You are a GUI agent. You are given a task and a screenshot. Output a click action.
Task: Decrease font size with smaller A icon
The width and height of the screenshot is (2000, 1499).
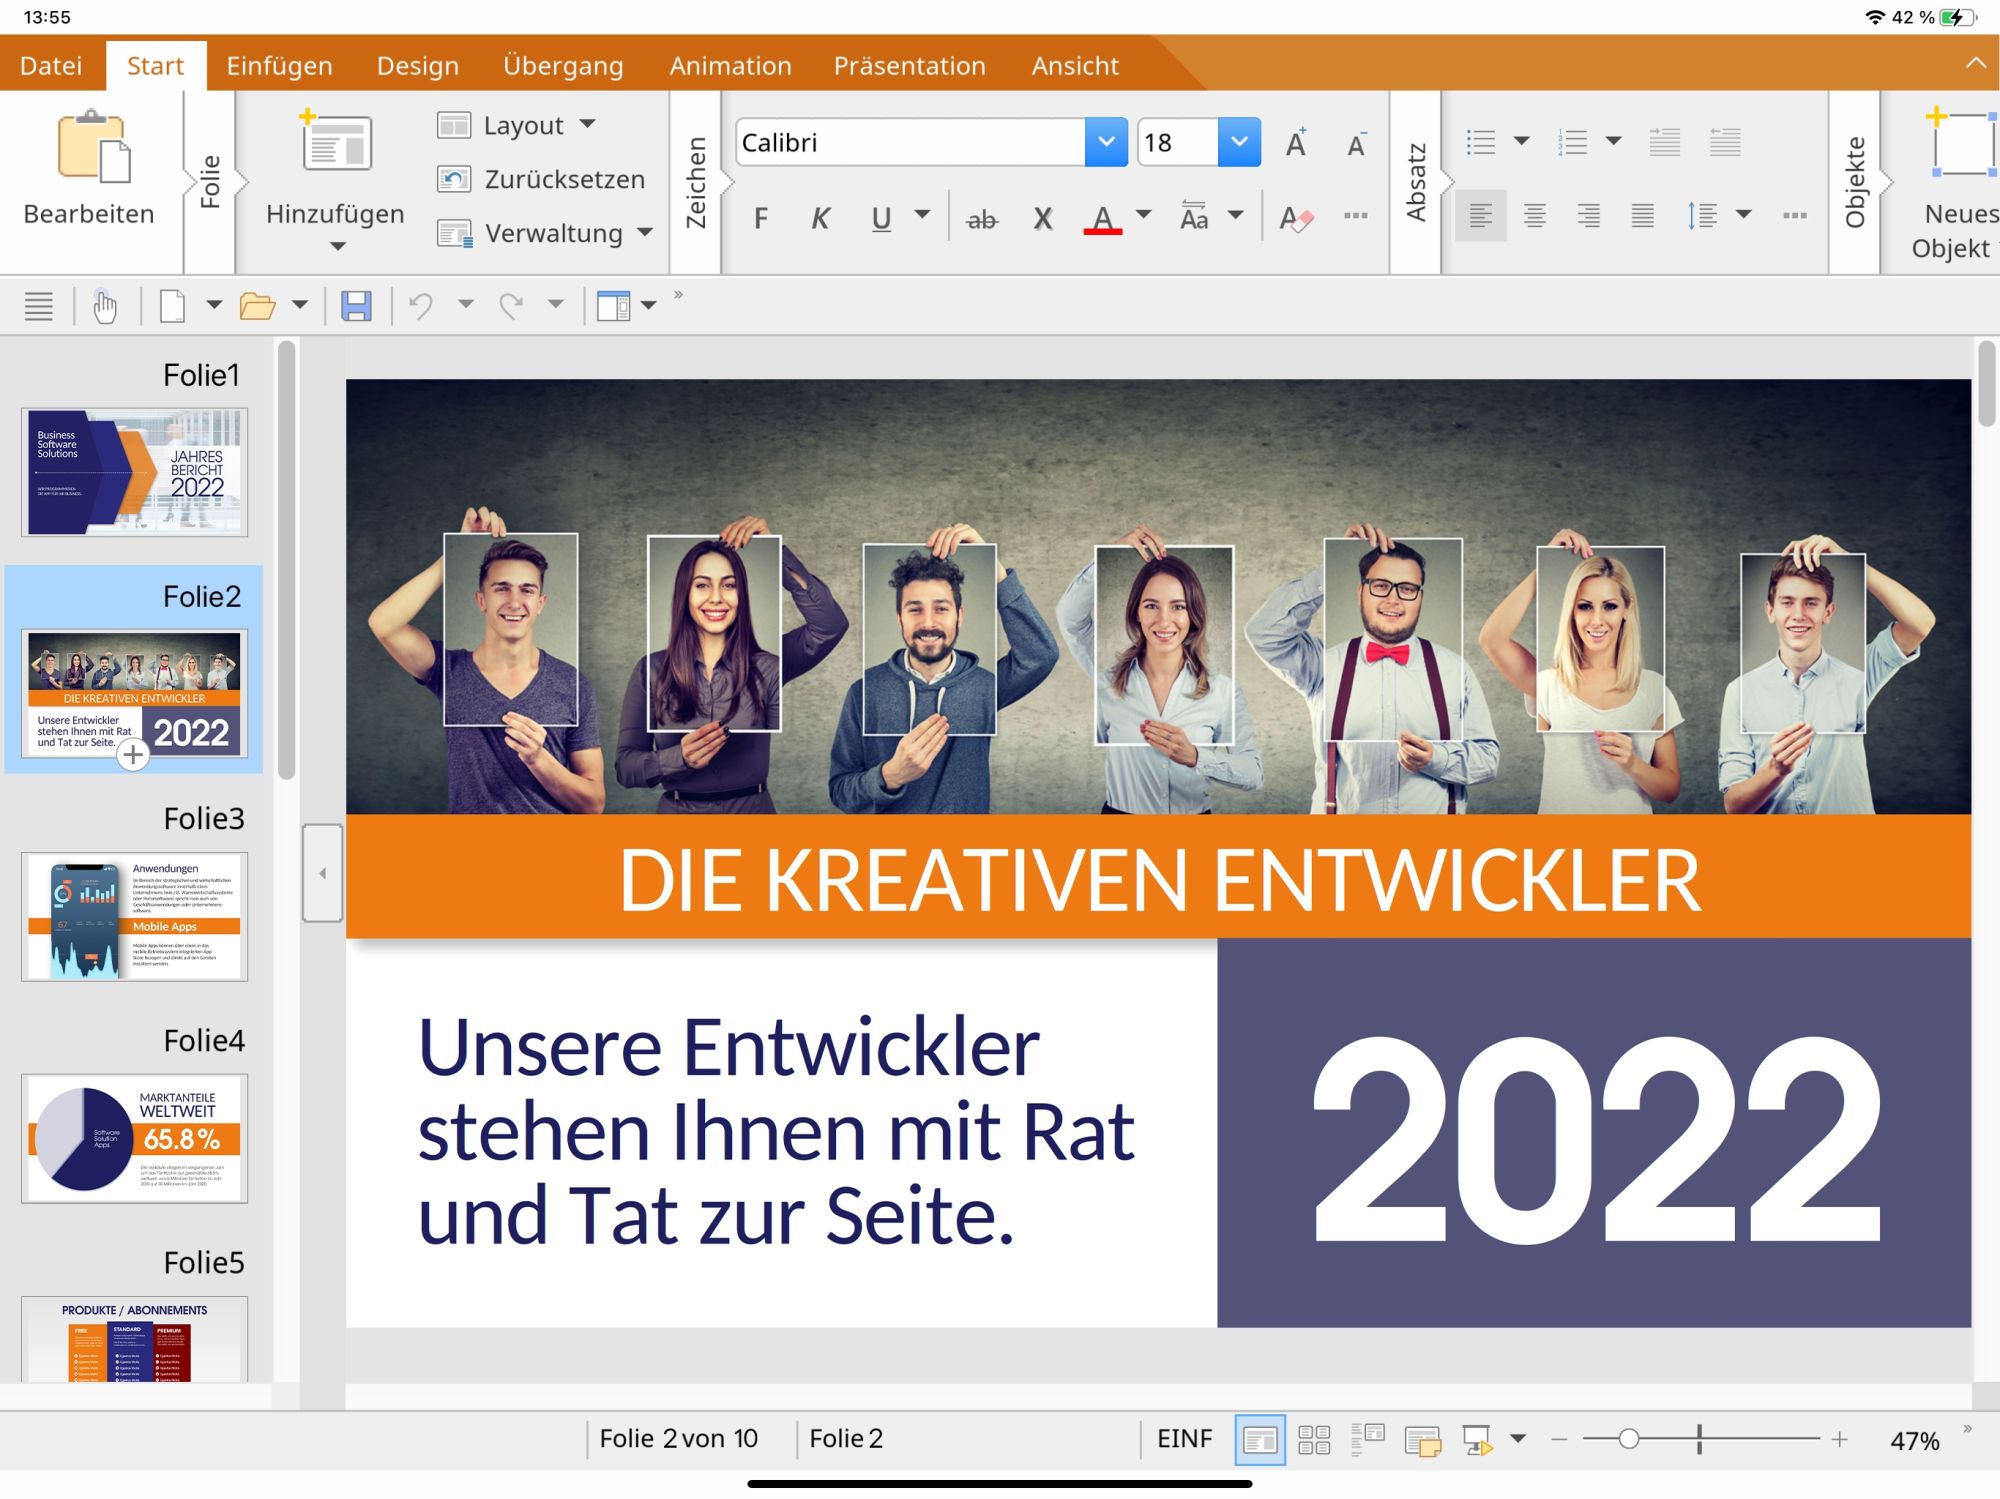click(1357, 144)
